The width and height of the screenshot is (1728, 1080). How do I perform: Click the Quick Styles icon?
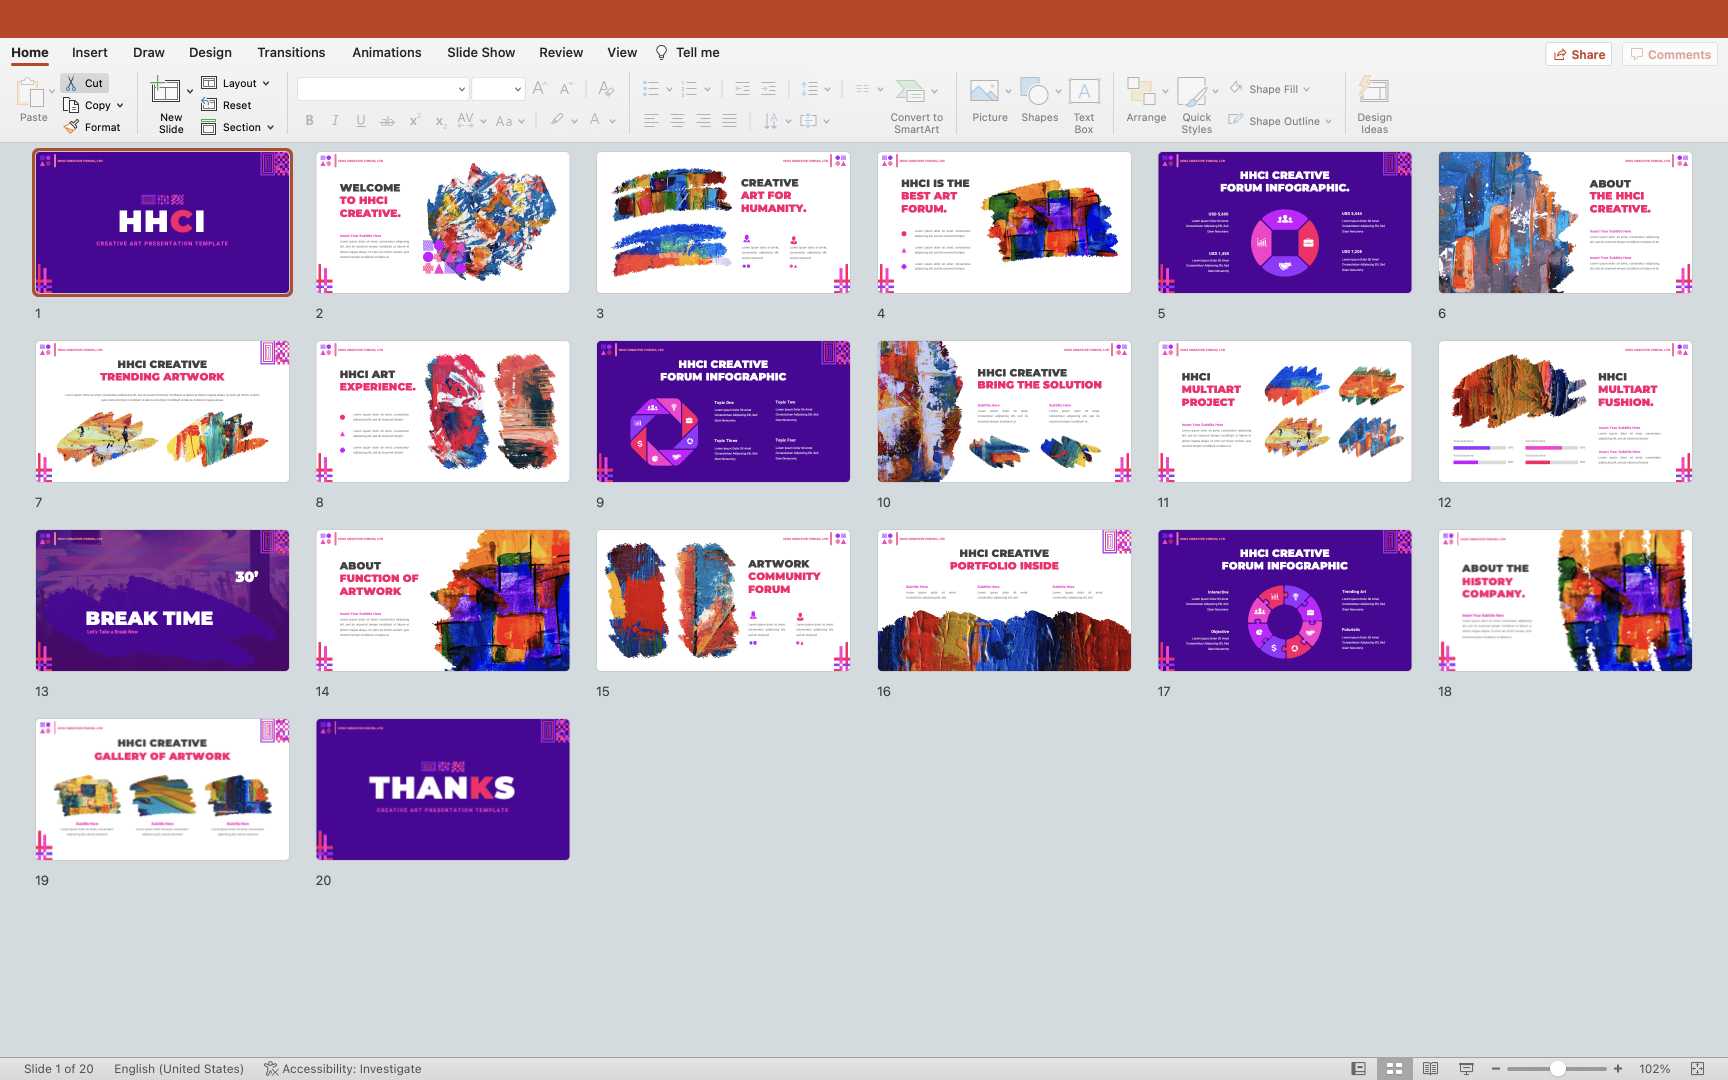tap(1193, 92)
